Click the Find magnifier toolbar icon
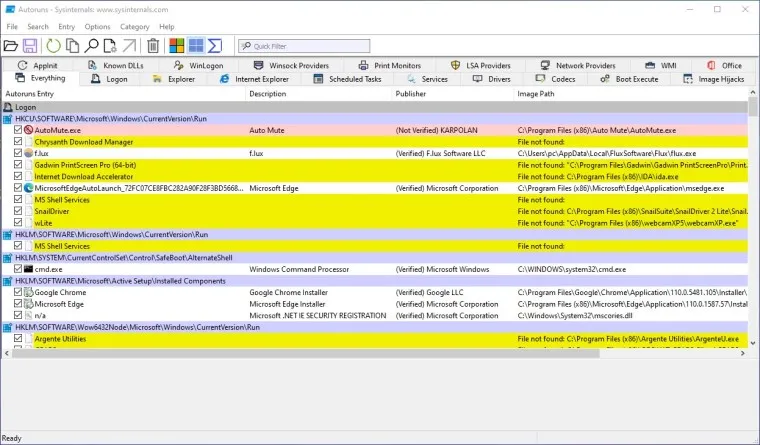The height and width of the screenshot is (445, 760). tap(91, 46)
